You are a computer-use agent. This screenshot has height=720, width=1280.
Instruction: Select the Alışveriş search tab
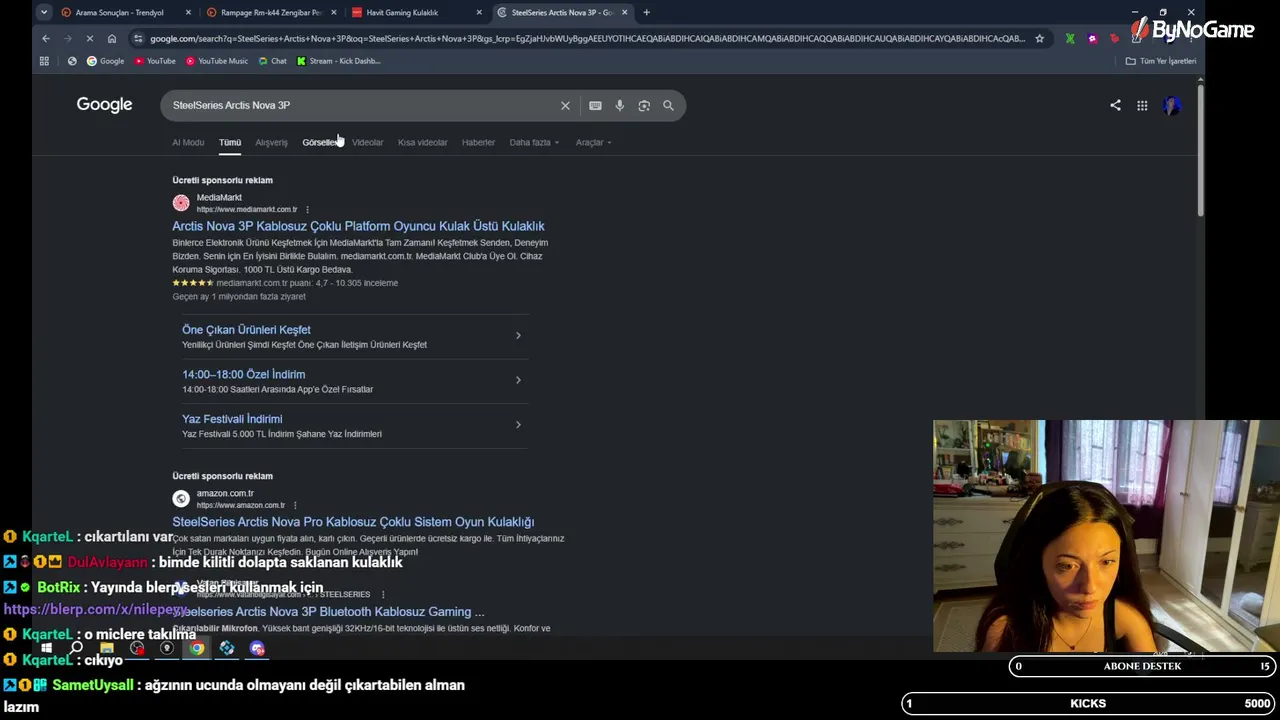[x=271, y=142]
